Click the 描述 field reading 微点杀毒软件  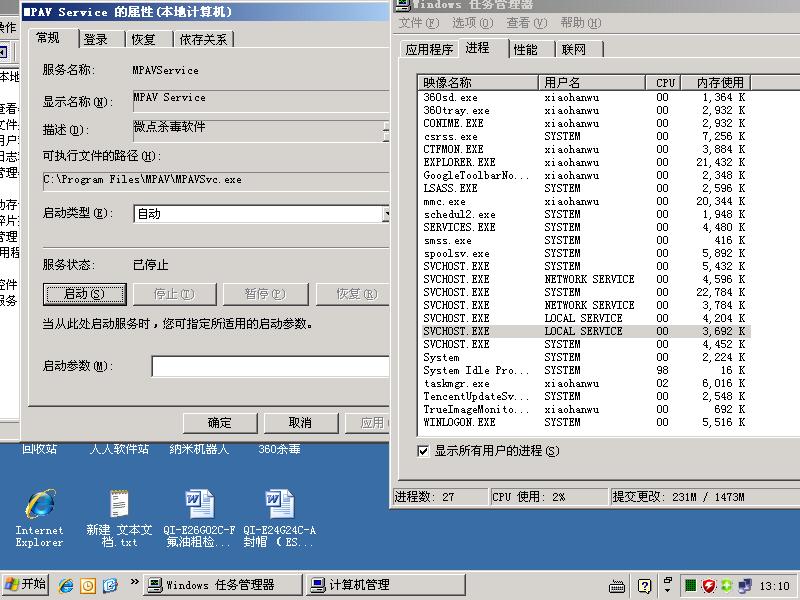(258, 131)
